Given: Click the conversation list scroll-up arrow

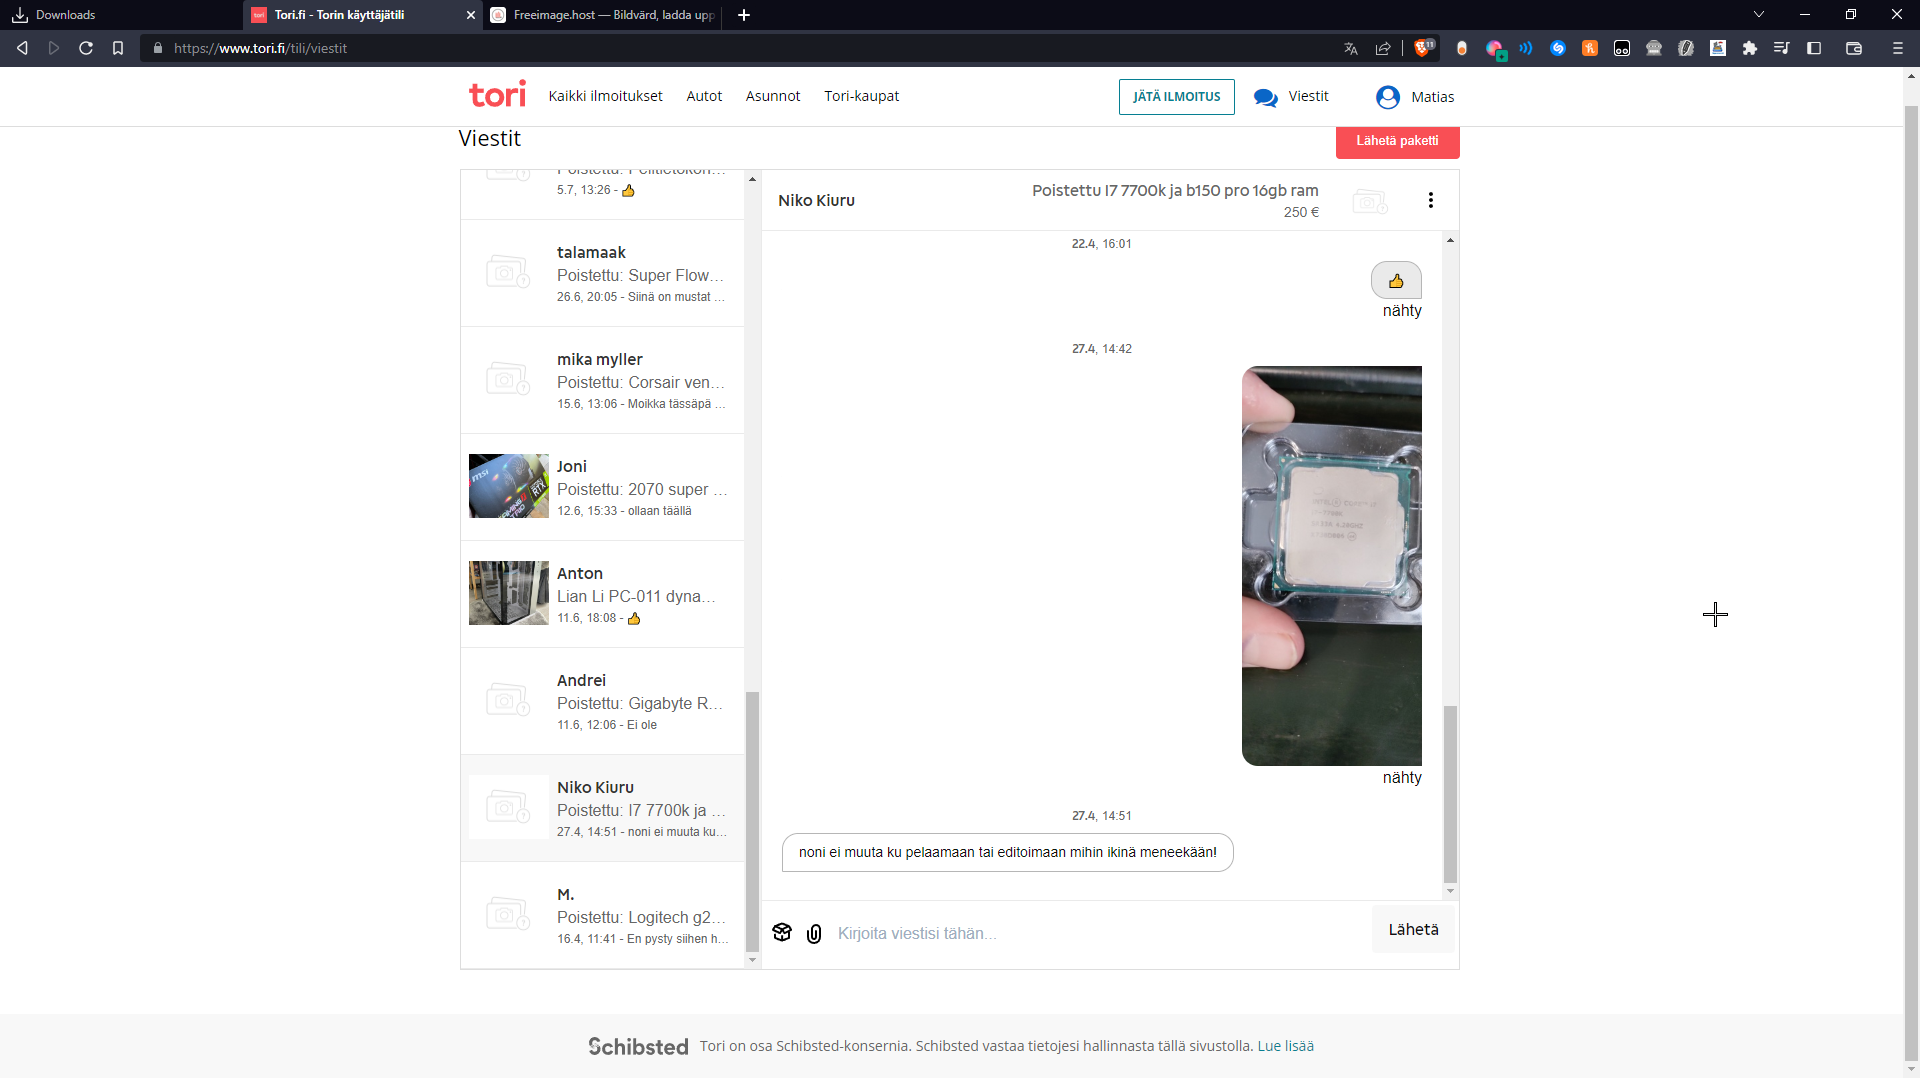Looking at the screenshot, I should [752, 179].
